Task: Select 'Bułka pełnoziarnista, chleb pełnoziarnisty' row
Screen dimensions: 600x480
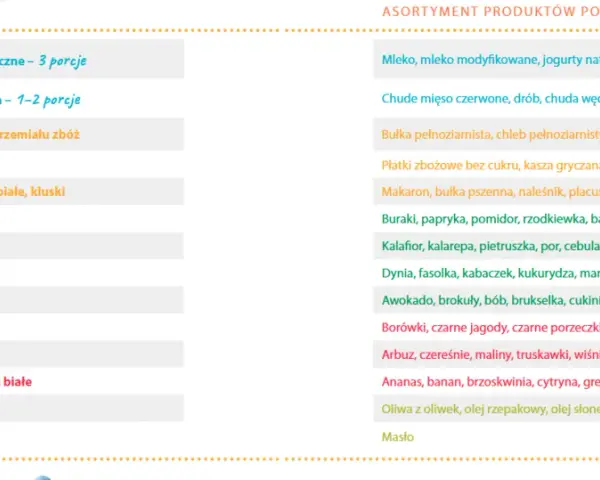Action: click(x=487, y=134)
